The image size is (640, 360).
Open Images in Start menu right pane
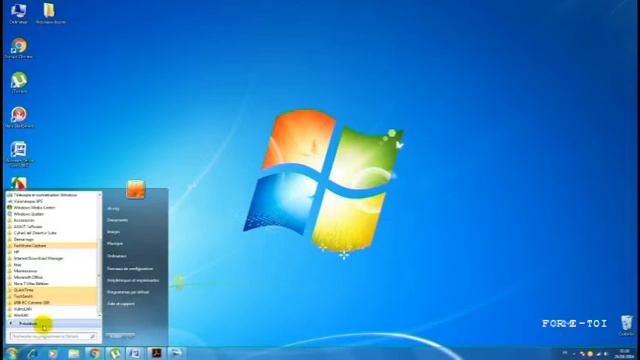[113, 232]
